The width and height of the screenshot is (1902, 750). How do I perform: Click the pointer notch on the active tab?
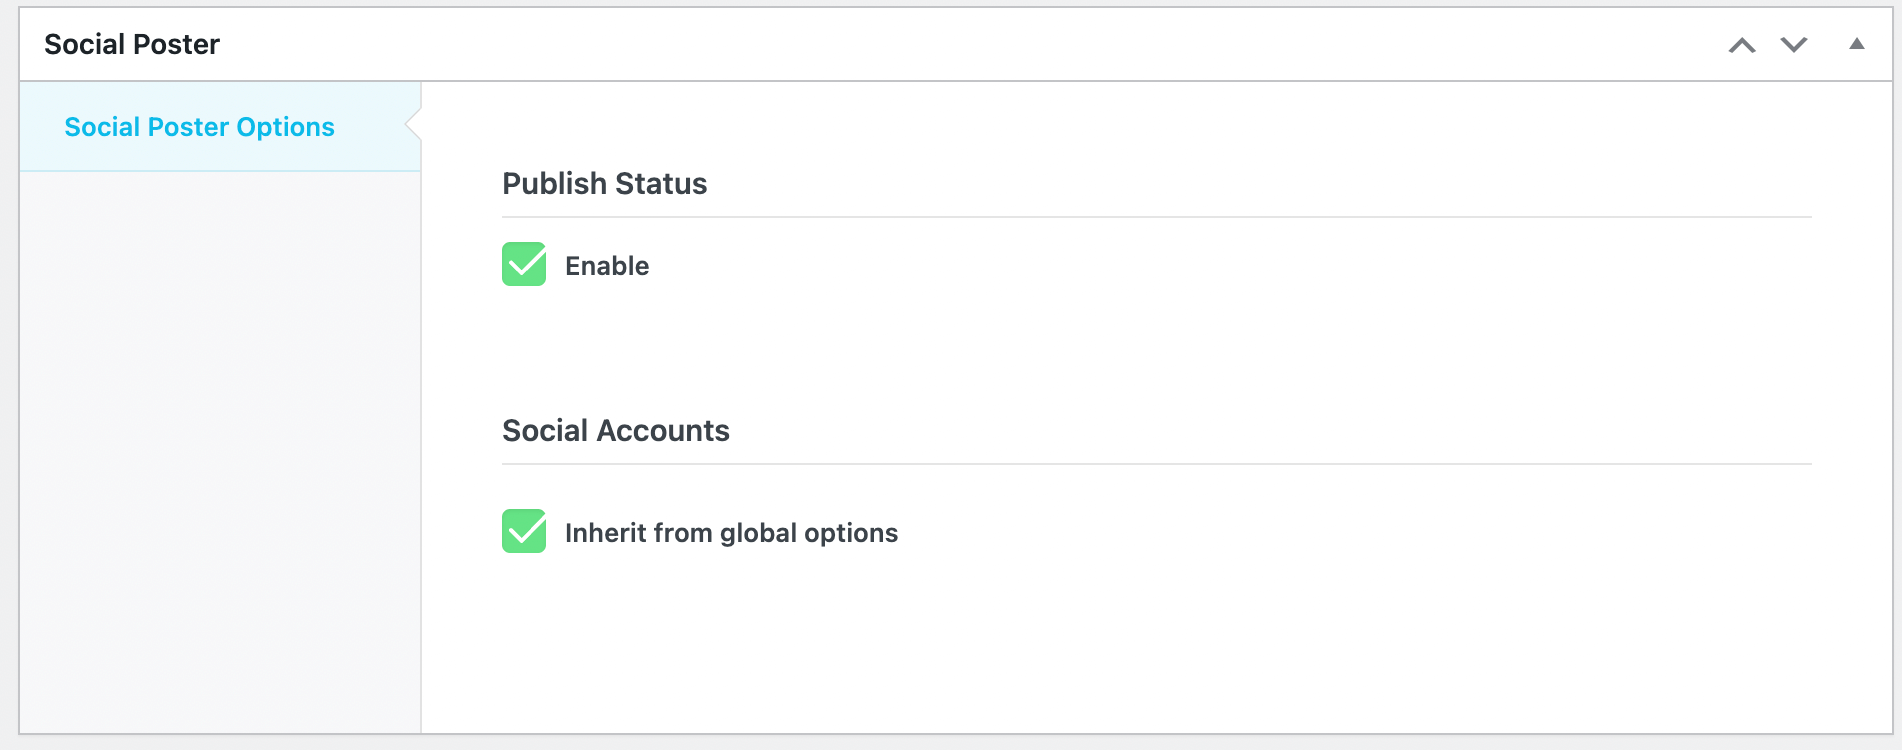[412, 125]
